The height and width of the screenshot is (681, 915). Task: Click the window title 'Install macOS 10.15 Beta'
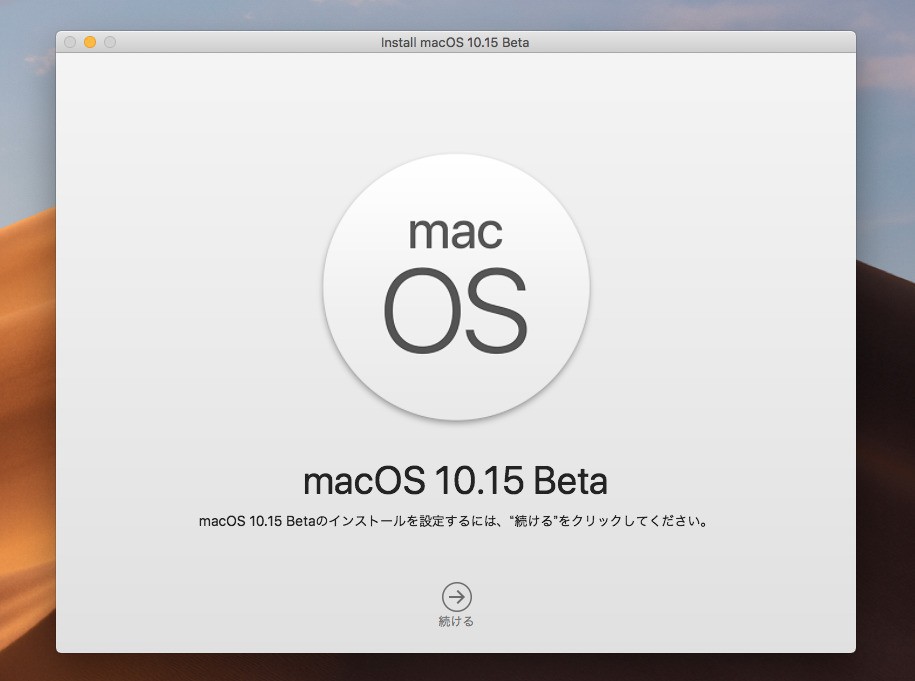pyautogui.click(x=455, y=43)
